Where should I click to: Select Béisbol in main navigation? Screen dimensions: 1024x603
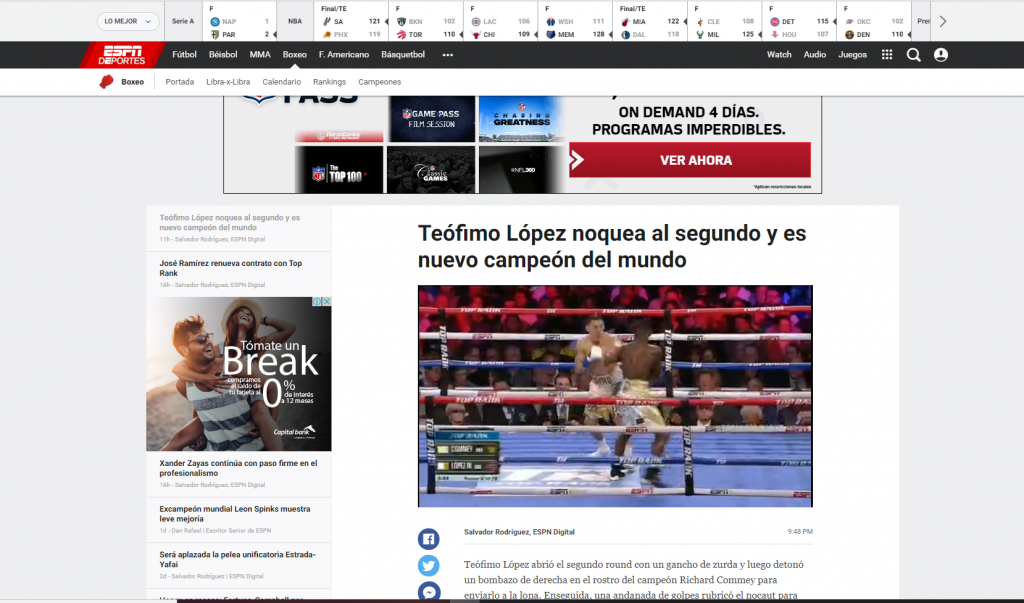pyautogui.click(x=223, y=55)
